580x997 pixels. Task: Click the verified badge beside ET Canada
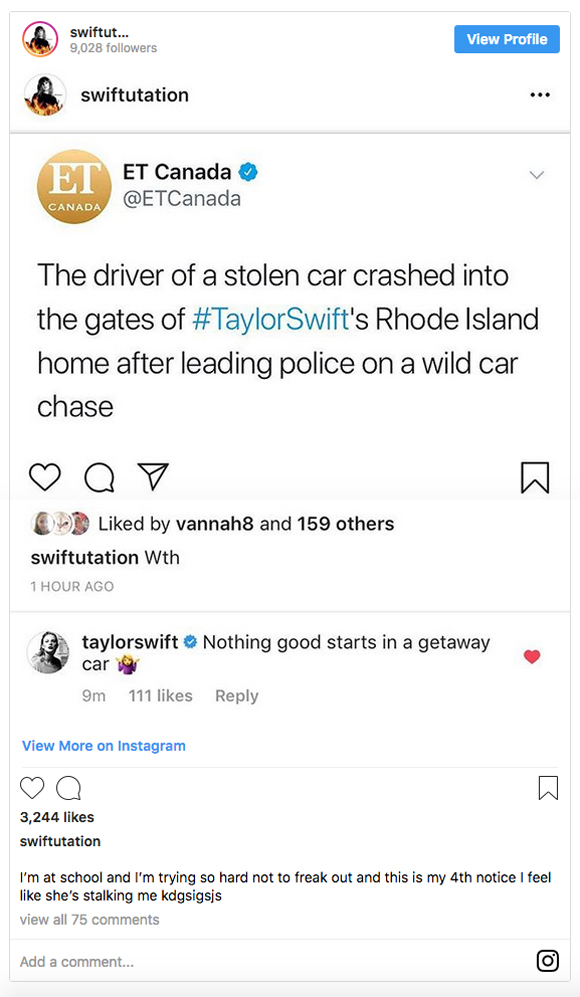pos(249,172)
